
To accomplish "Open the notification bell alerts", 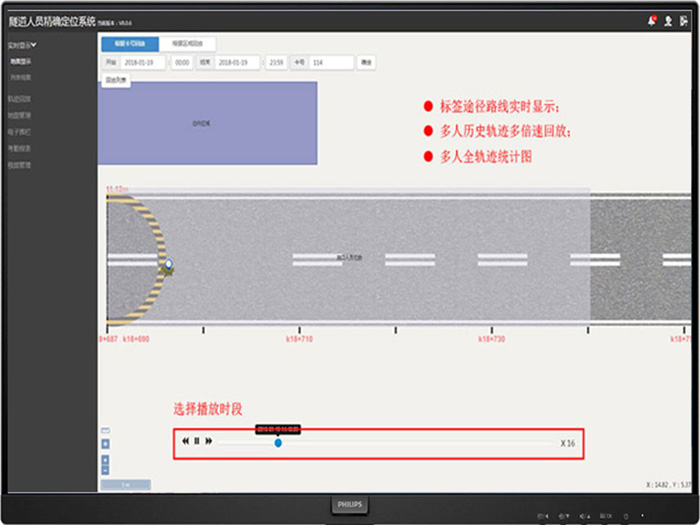I will tap(652, 20).
